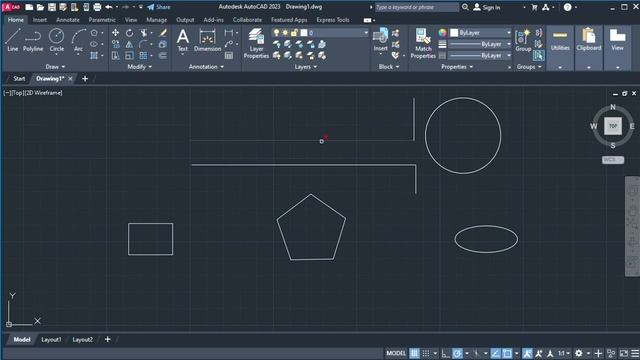640x360 pixels.
Task: Toggle layer lock padlock icon
Action: [294, 33]
